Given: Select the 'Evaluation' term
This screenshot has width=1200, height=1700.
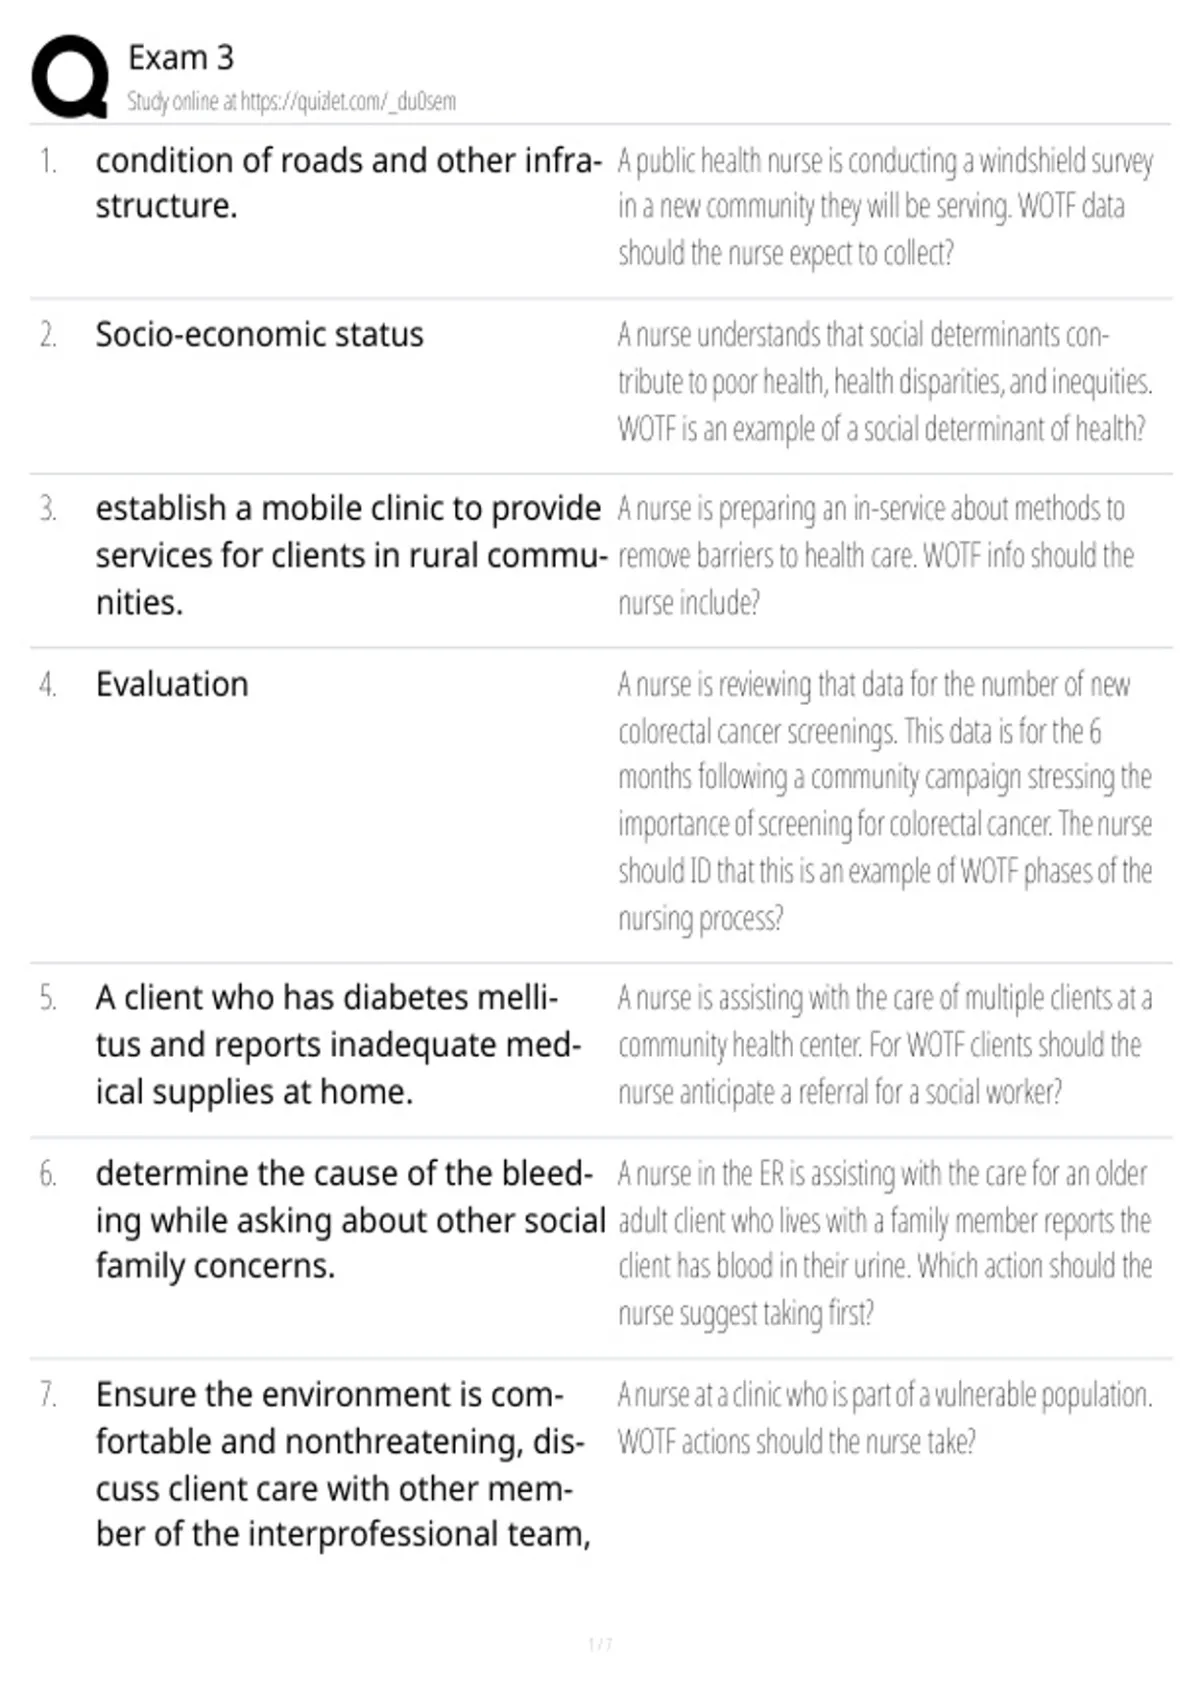Looking at the screenshot, I should (x=172, y=684).
